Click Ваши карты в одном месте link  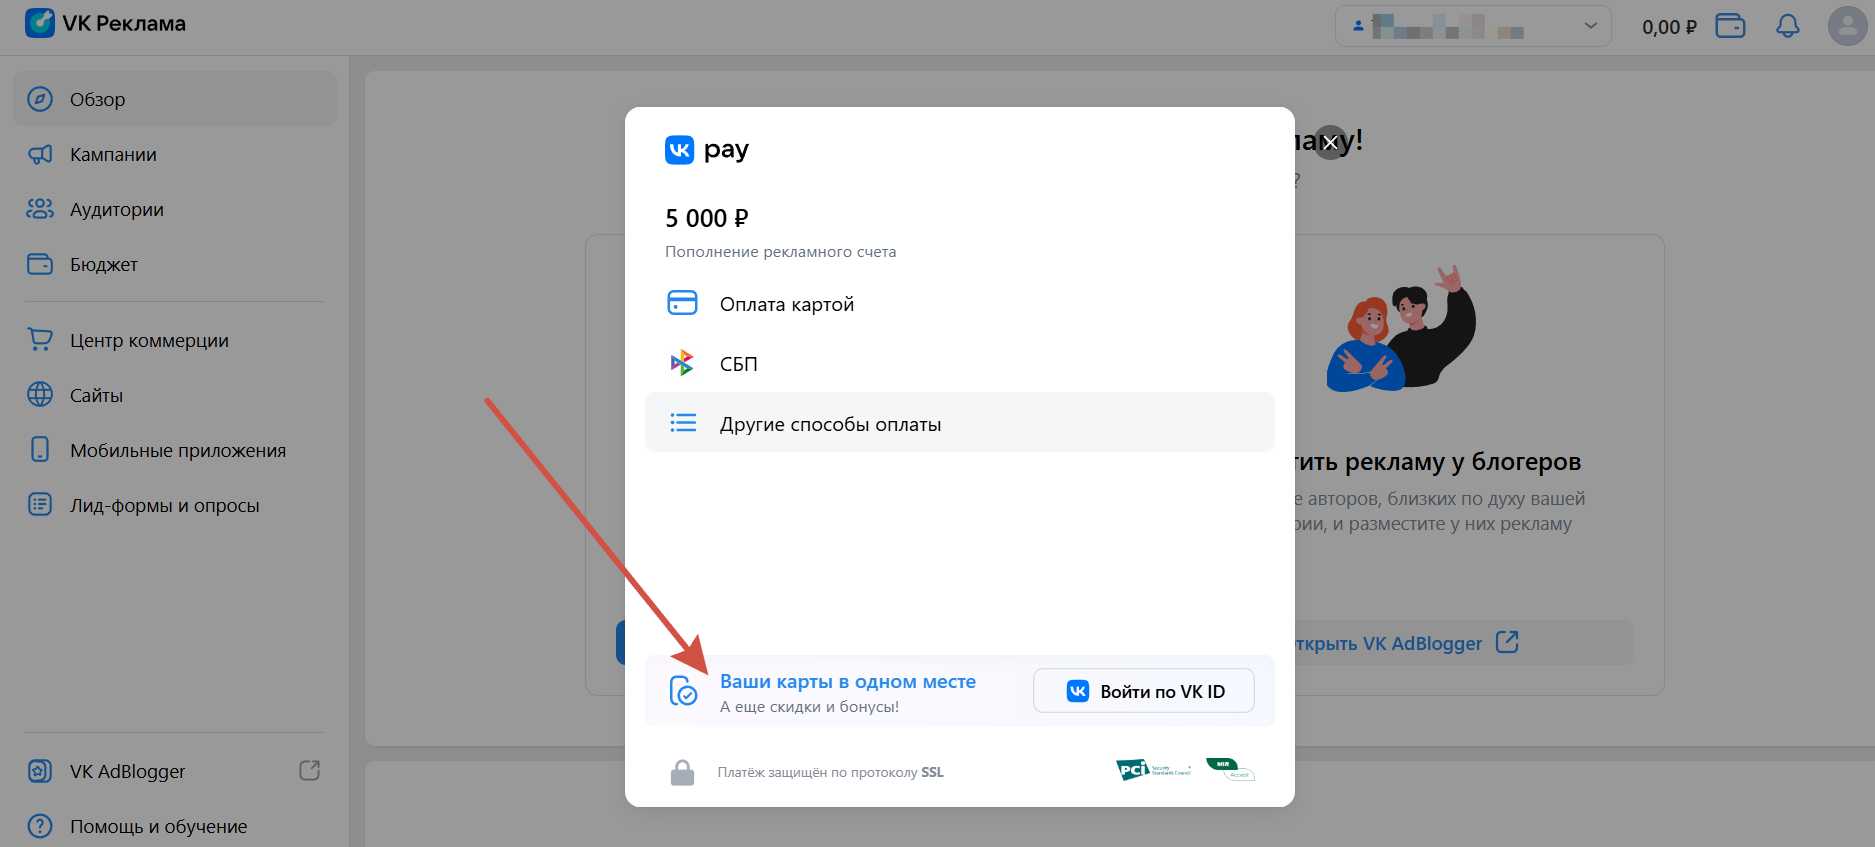[x=848, y=681]
